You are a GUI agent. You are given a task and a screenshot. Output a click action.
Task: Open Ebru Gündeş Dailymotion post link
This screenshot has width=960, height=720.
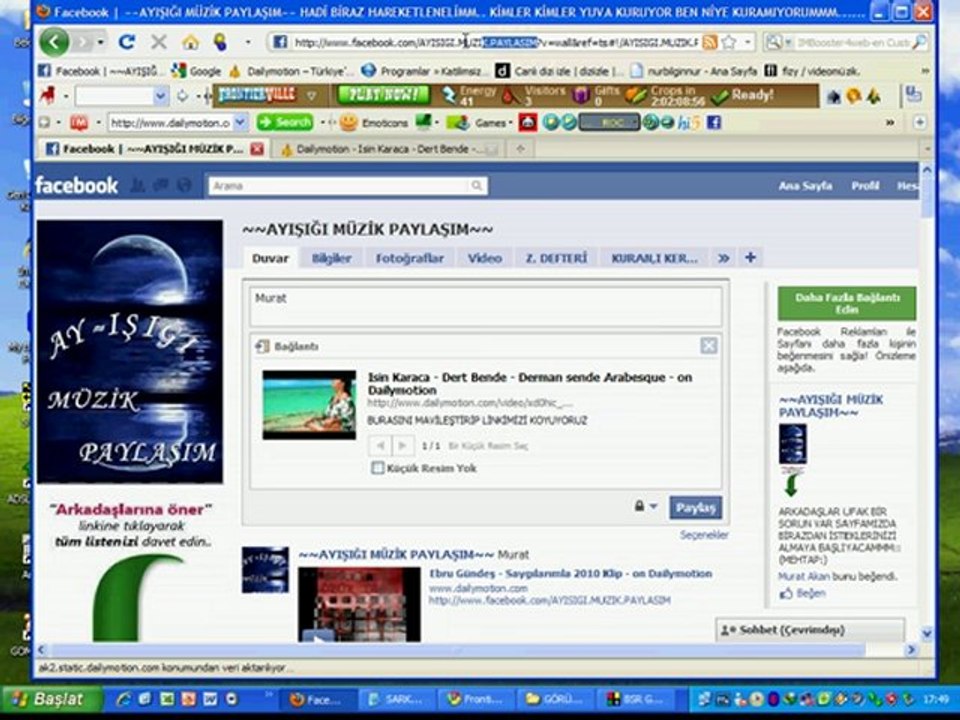click(571, 574)
